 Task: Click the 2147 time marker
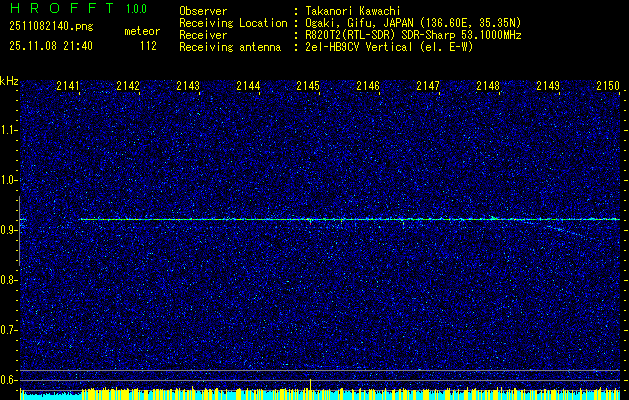428,86
